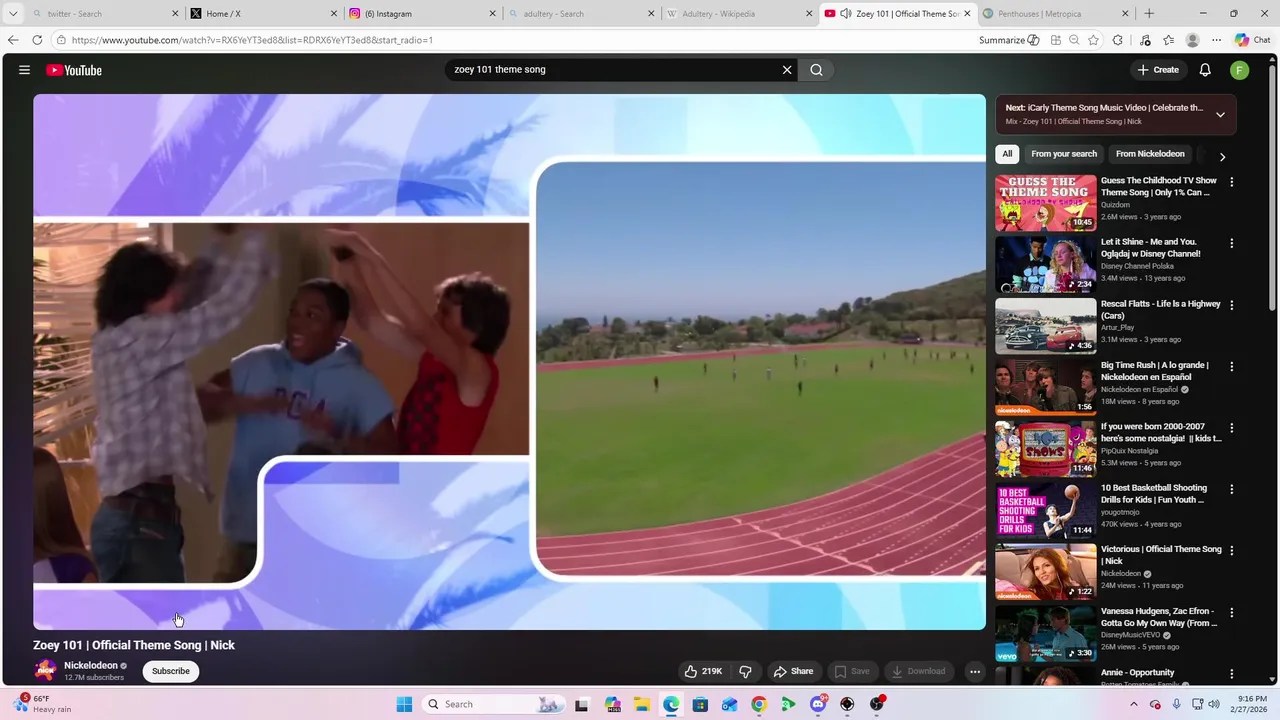The height and width of the screenshot is (720, 1280).
Task: Switch to the Home / X tab
Action: (264, 13)
